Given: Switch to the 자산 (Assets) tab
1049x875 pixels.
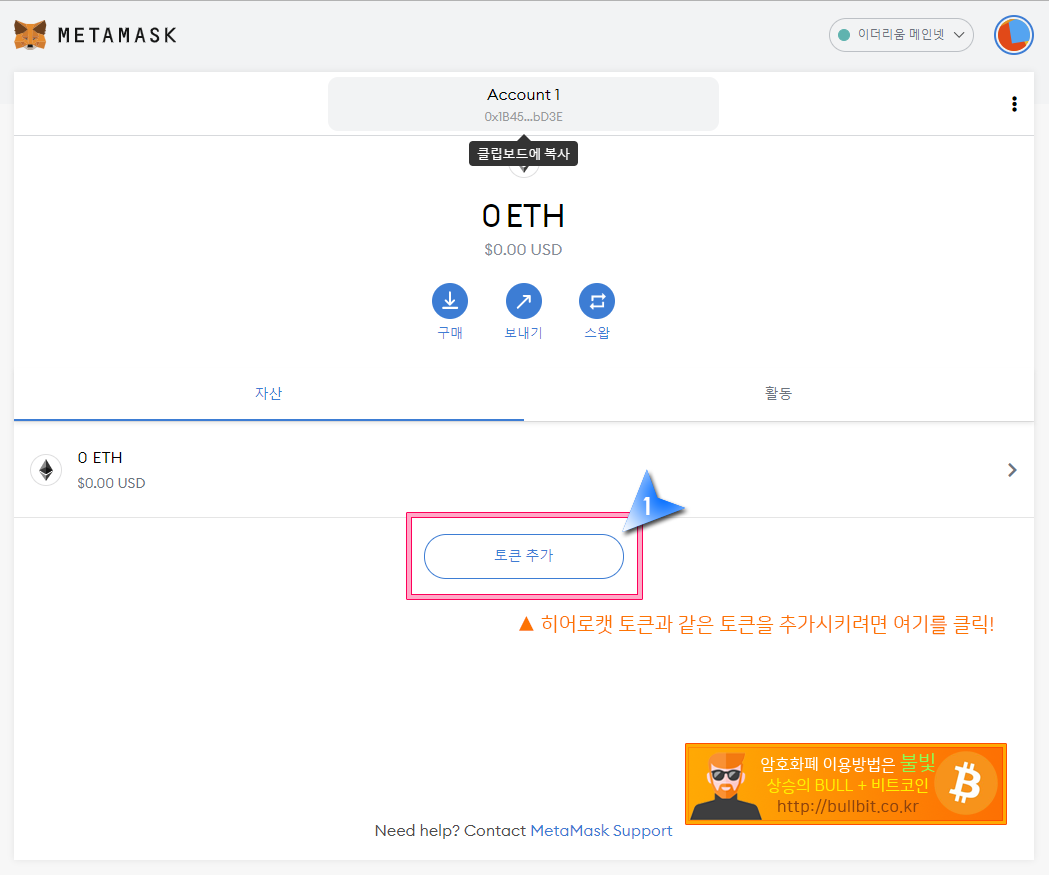Looking at the screenshot, I should pyautogui.click(x=268, y=393).
